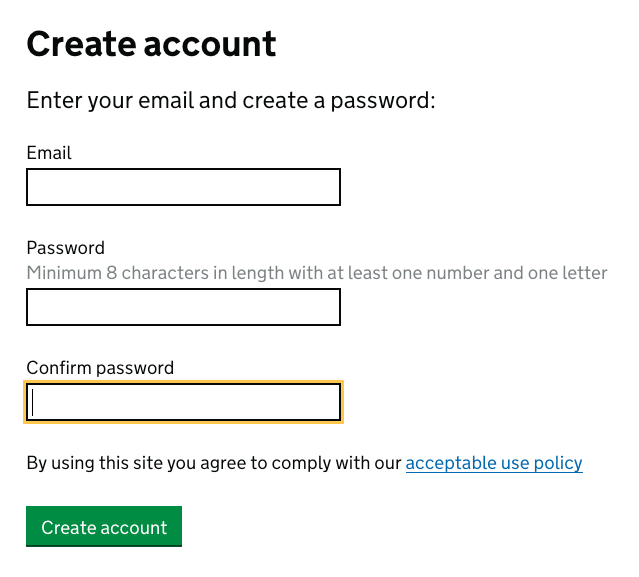This screenshot has height=577, width=639.
Task: Click the bold Create account page heading
Action: (x=151, y=44)
